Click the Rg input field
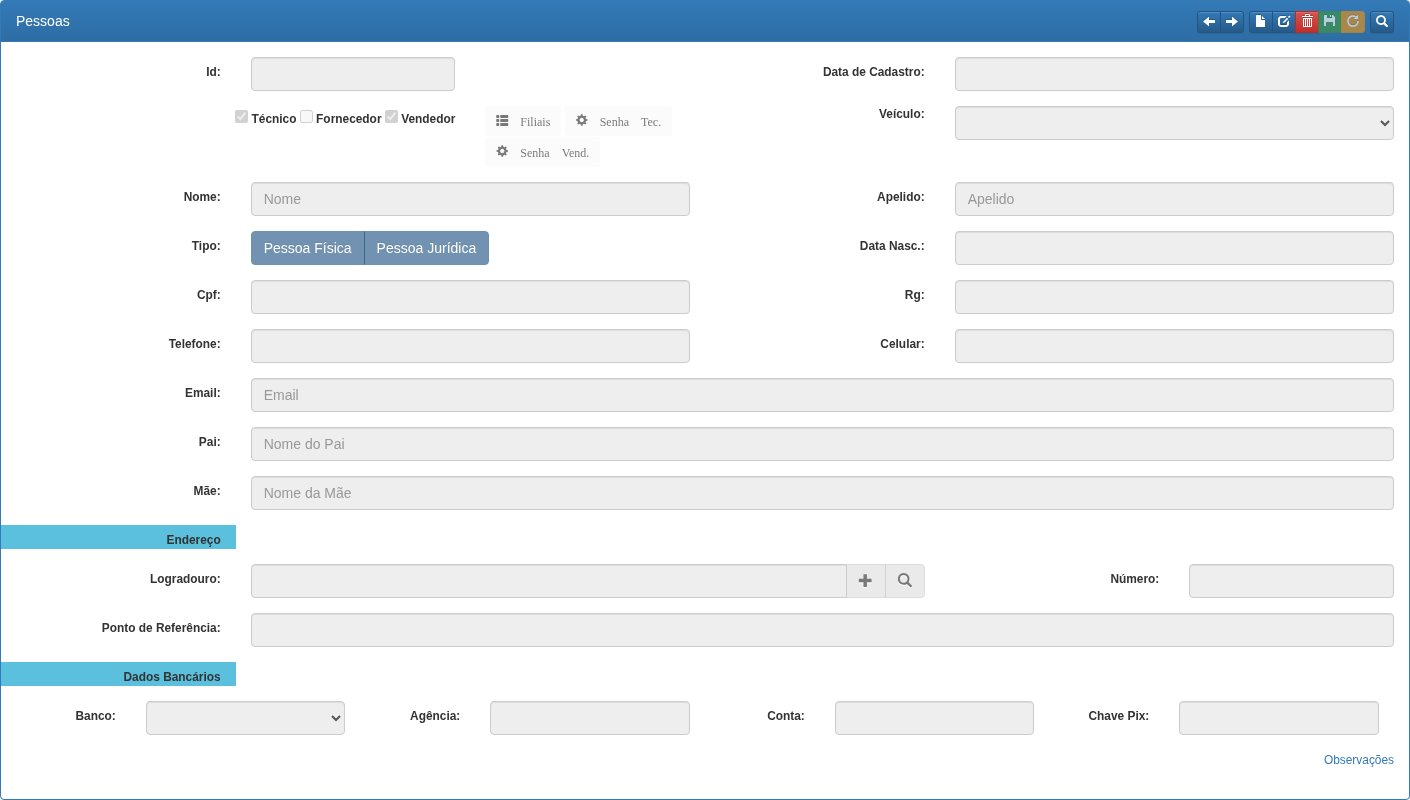This screenshot has height=800, width=1410. [1174, 297]
